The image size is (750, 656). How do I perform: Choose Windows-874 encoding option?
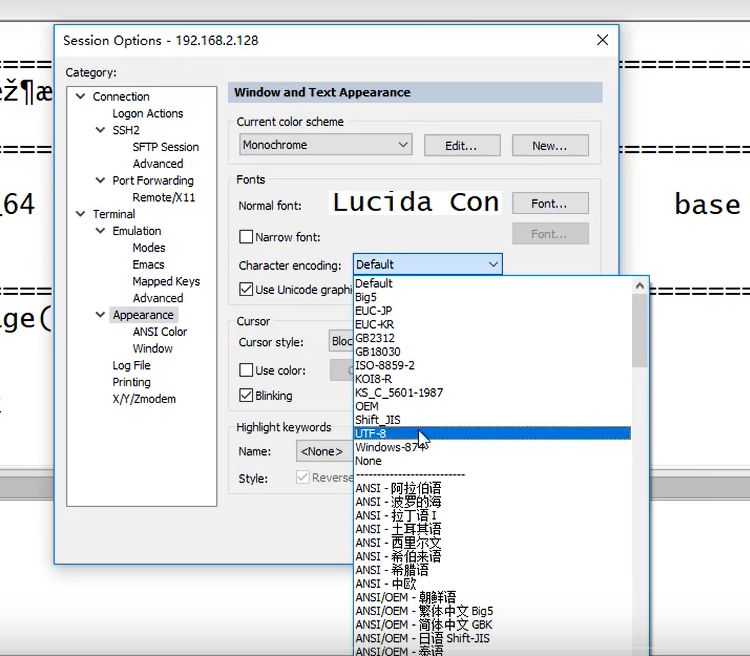492,447
